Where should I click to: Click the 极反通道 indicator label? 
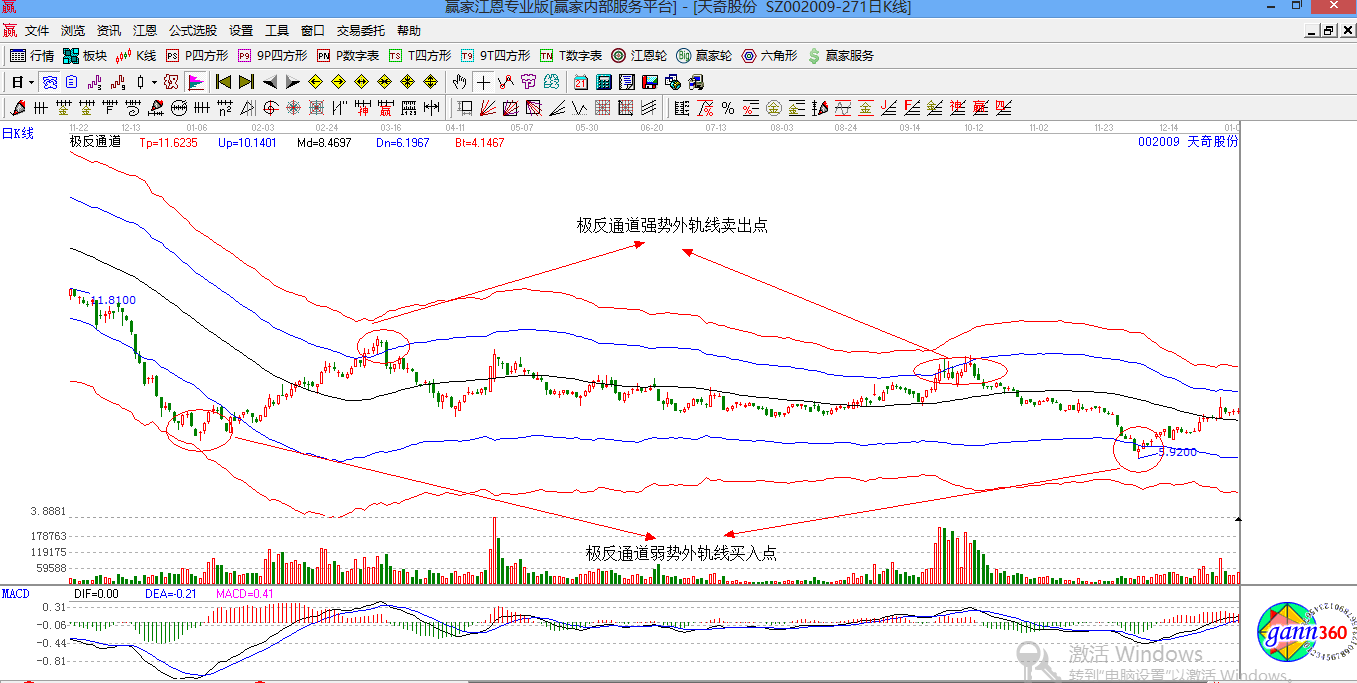[x=95, y=142]
